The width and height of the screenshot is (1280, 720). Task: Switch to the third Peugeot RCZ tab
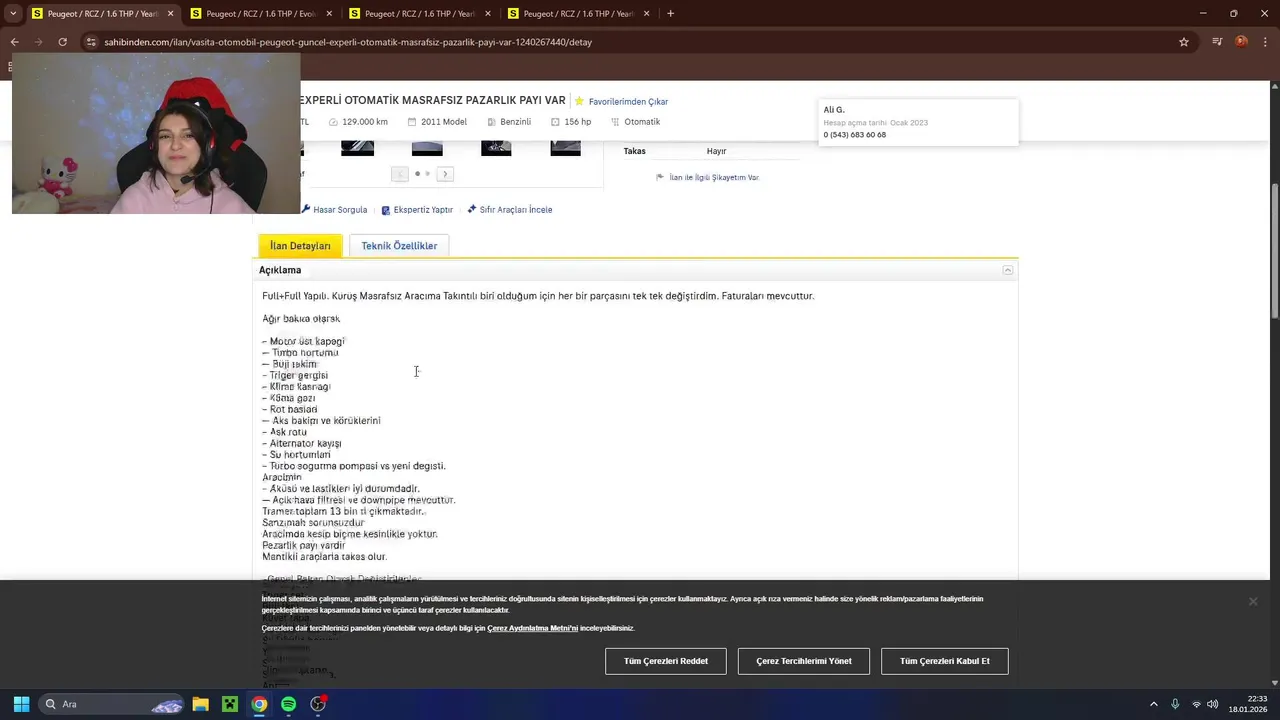[419, 14]
